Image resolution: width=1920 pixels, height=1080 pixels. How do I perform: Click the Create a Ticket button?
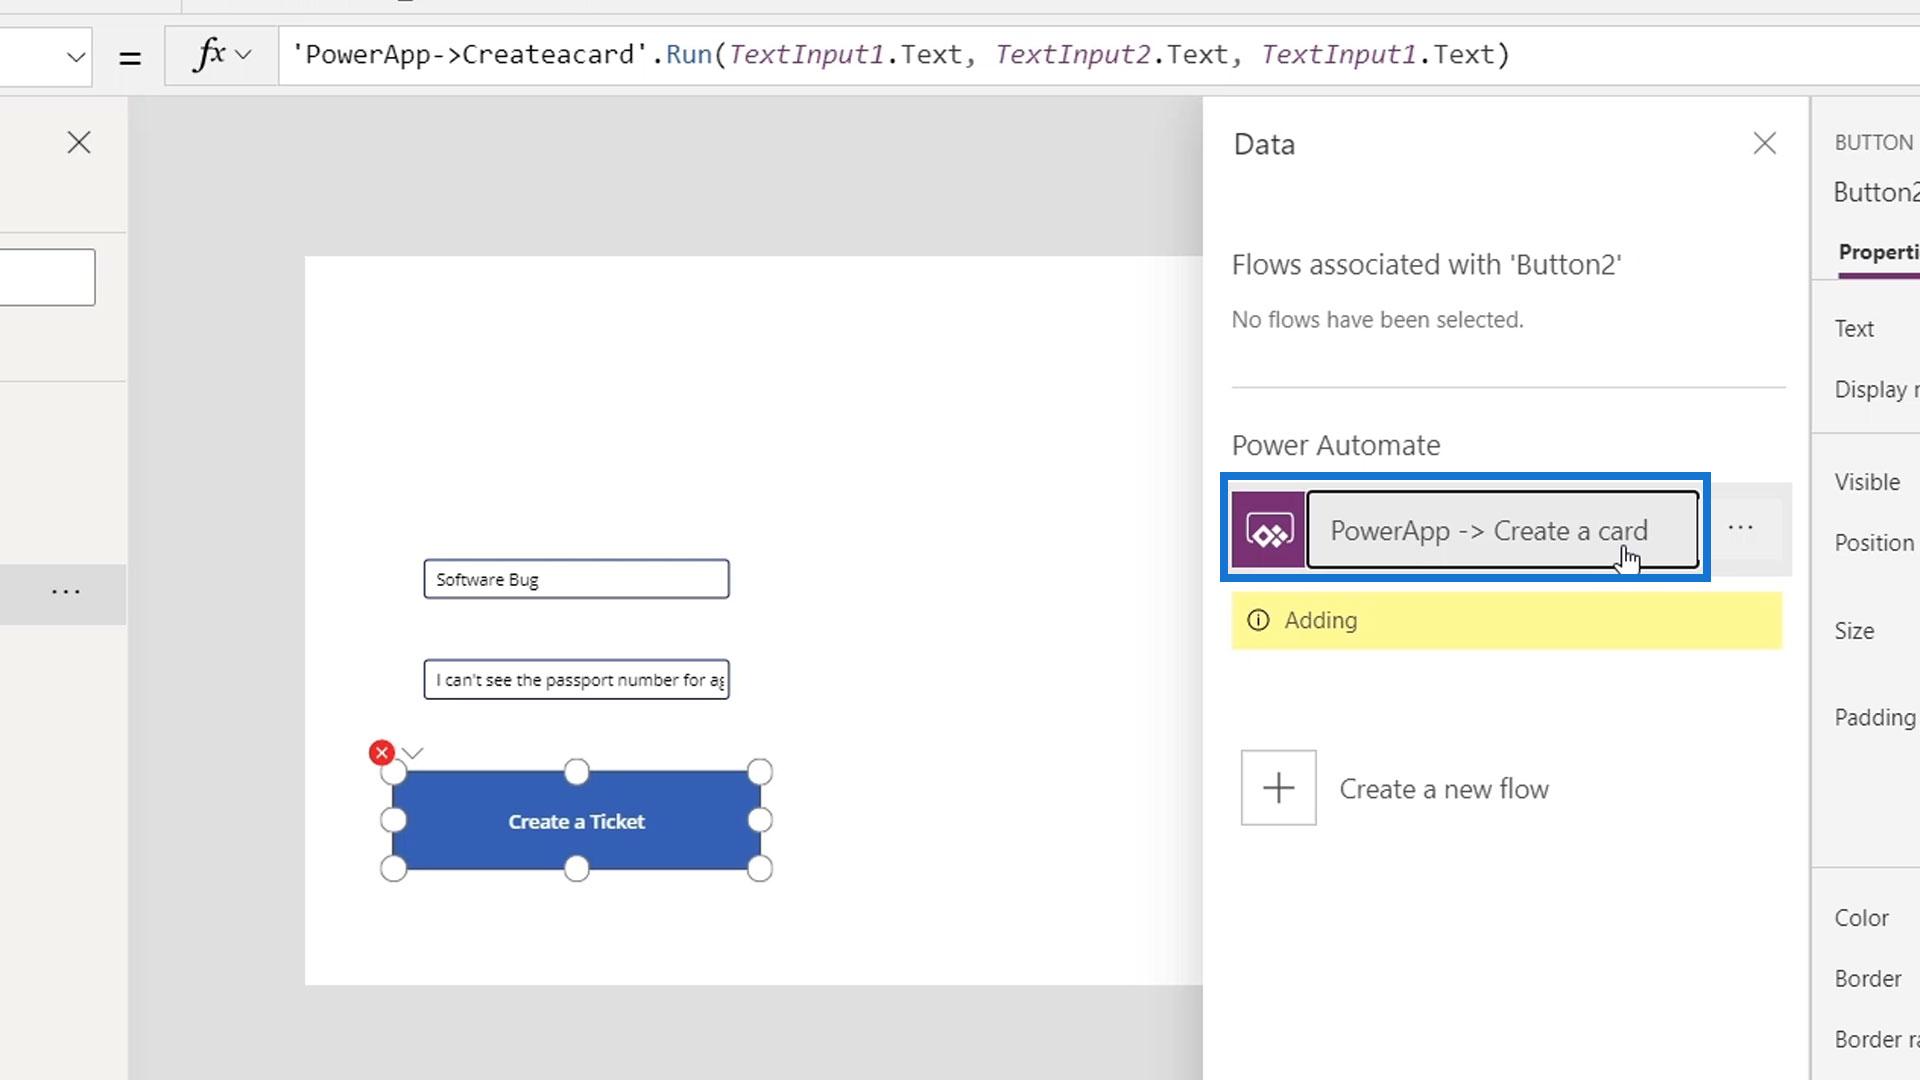(x=576, y=821)
